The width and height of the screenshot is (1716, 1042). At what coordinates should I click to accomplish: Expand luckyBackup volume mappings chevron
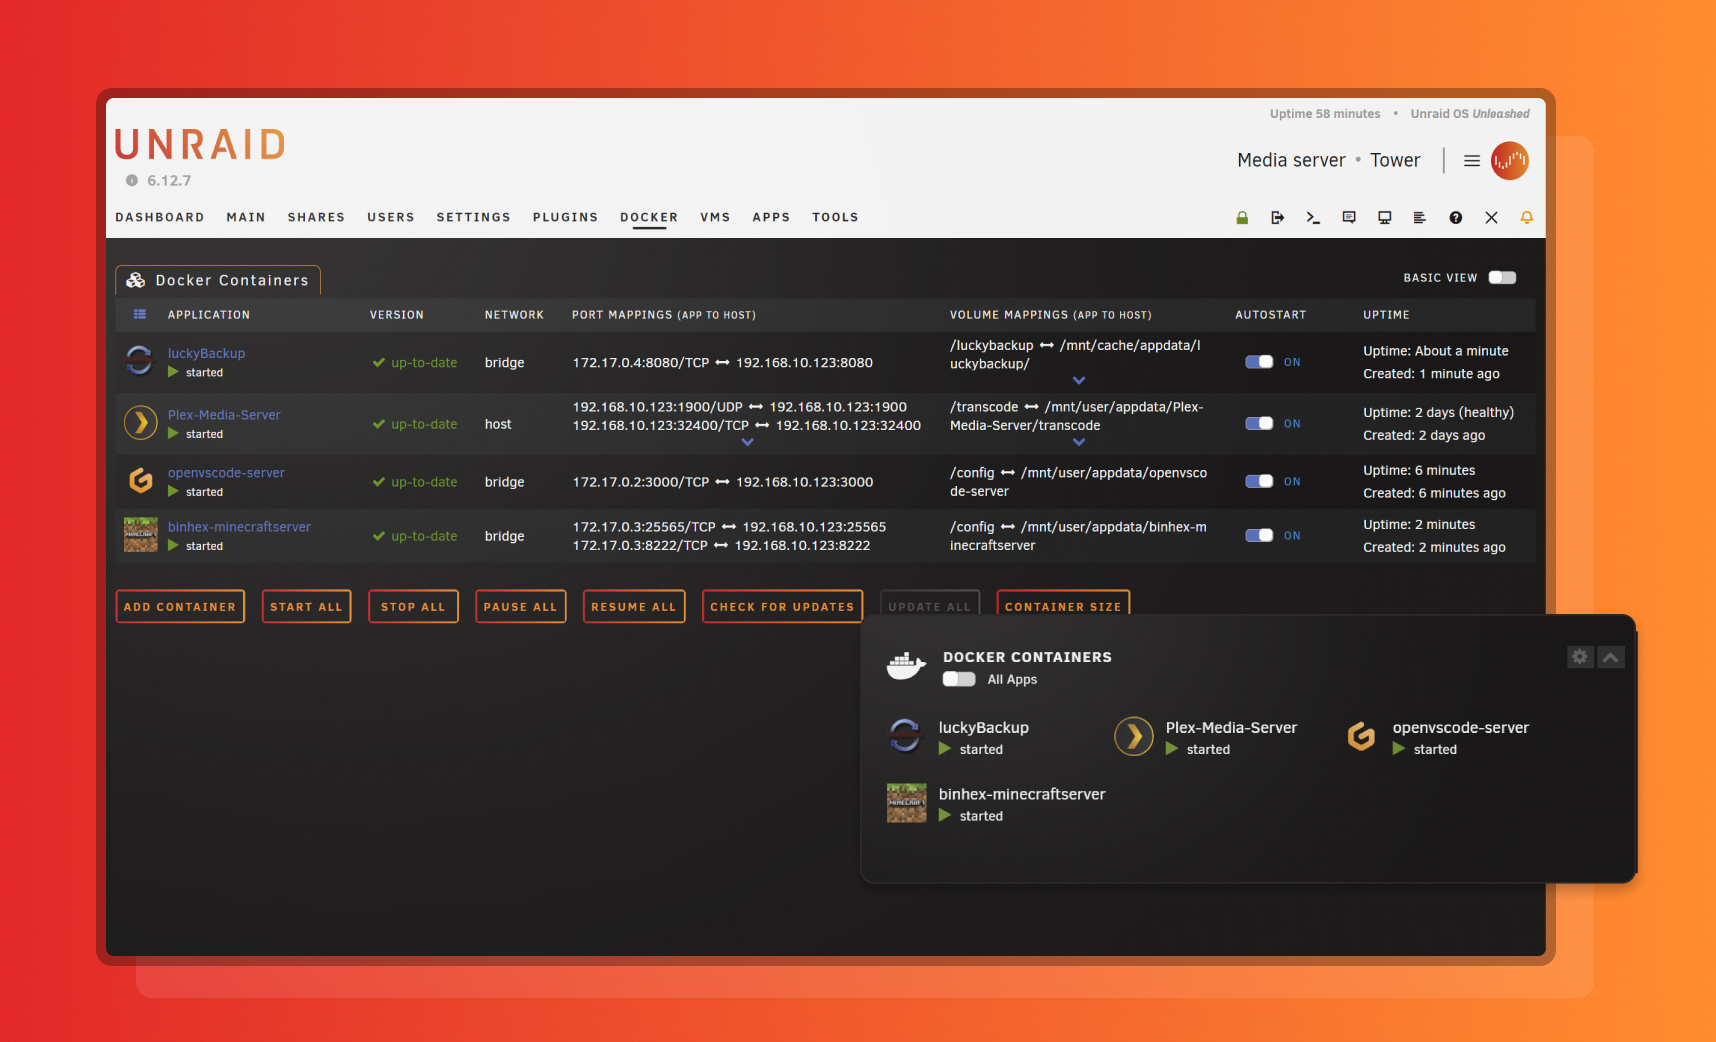coord(1078,380)
